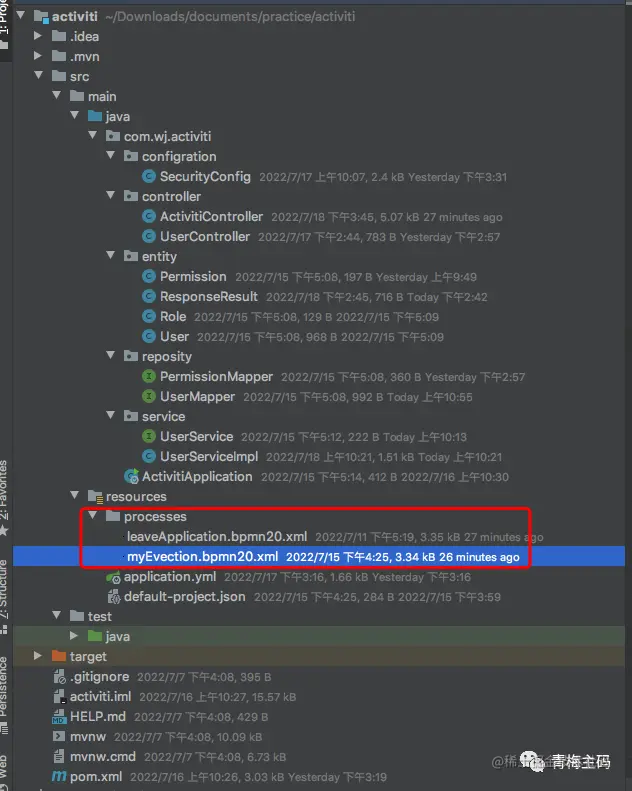Select the pom.xml file name

click(x=96, y=776)
